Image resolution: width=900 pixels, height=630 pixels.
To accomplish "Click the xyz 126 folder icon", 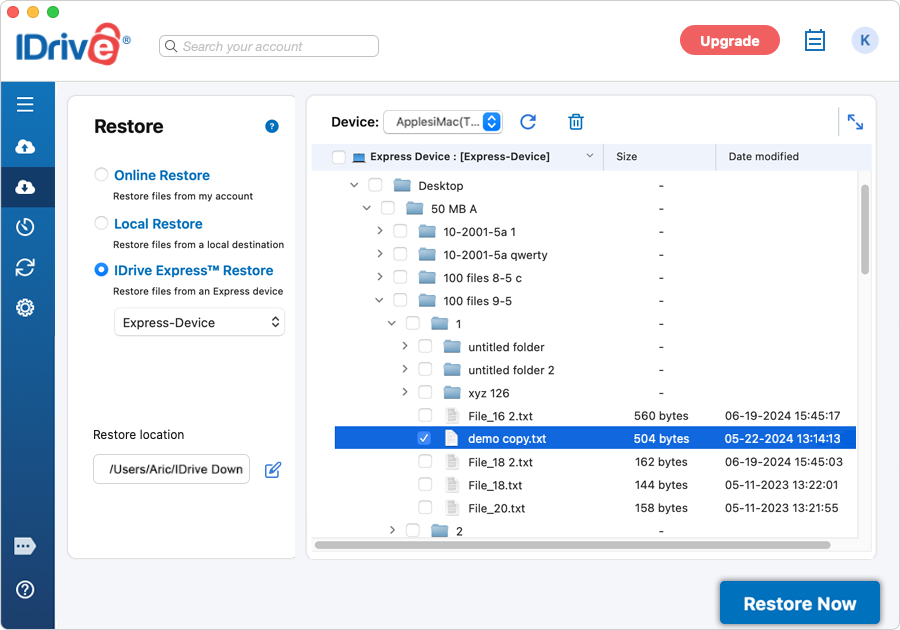I will point(452,392).
